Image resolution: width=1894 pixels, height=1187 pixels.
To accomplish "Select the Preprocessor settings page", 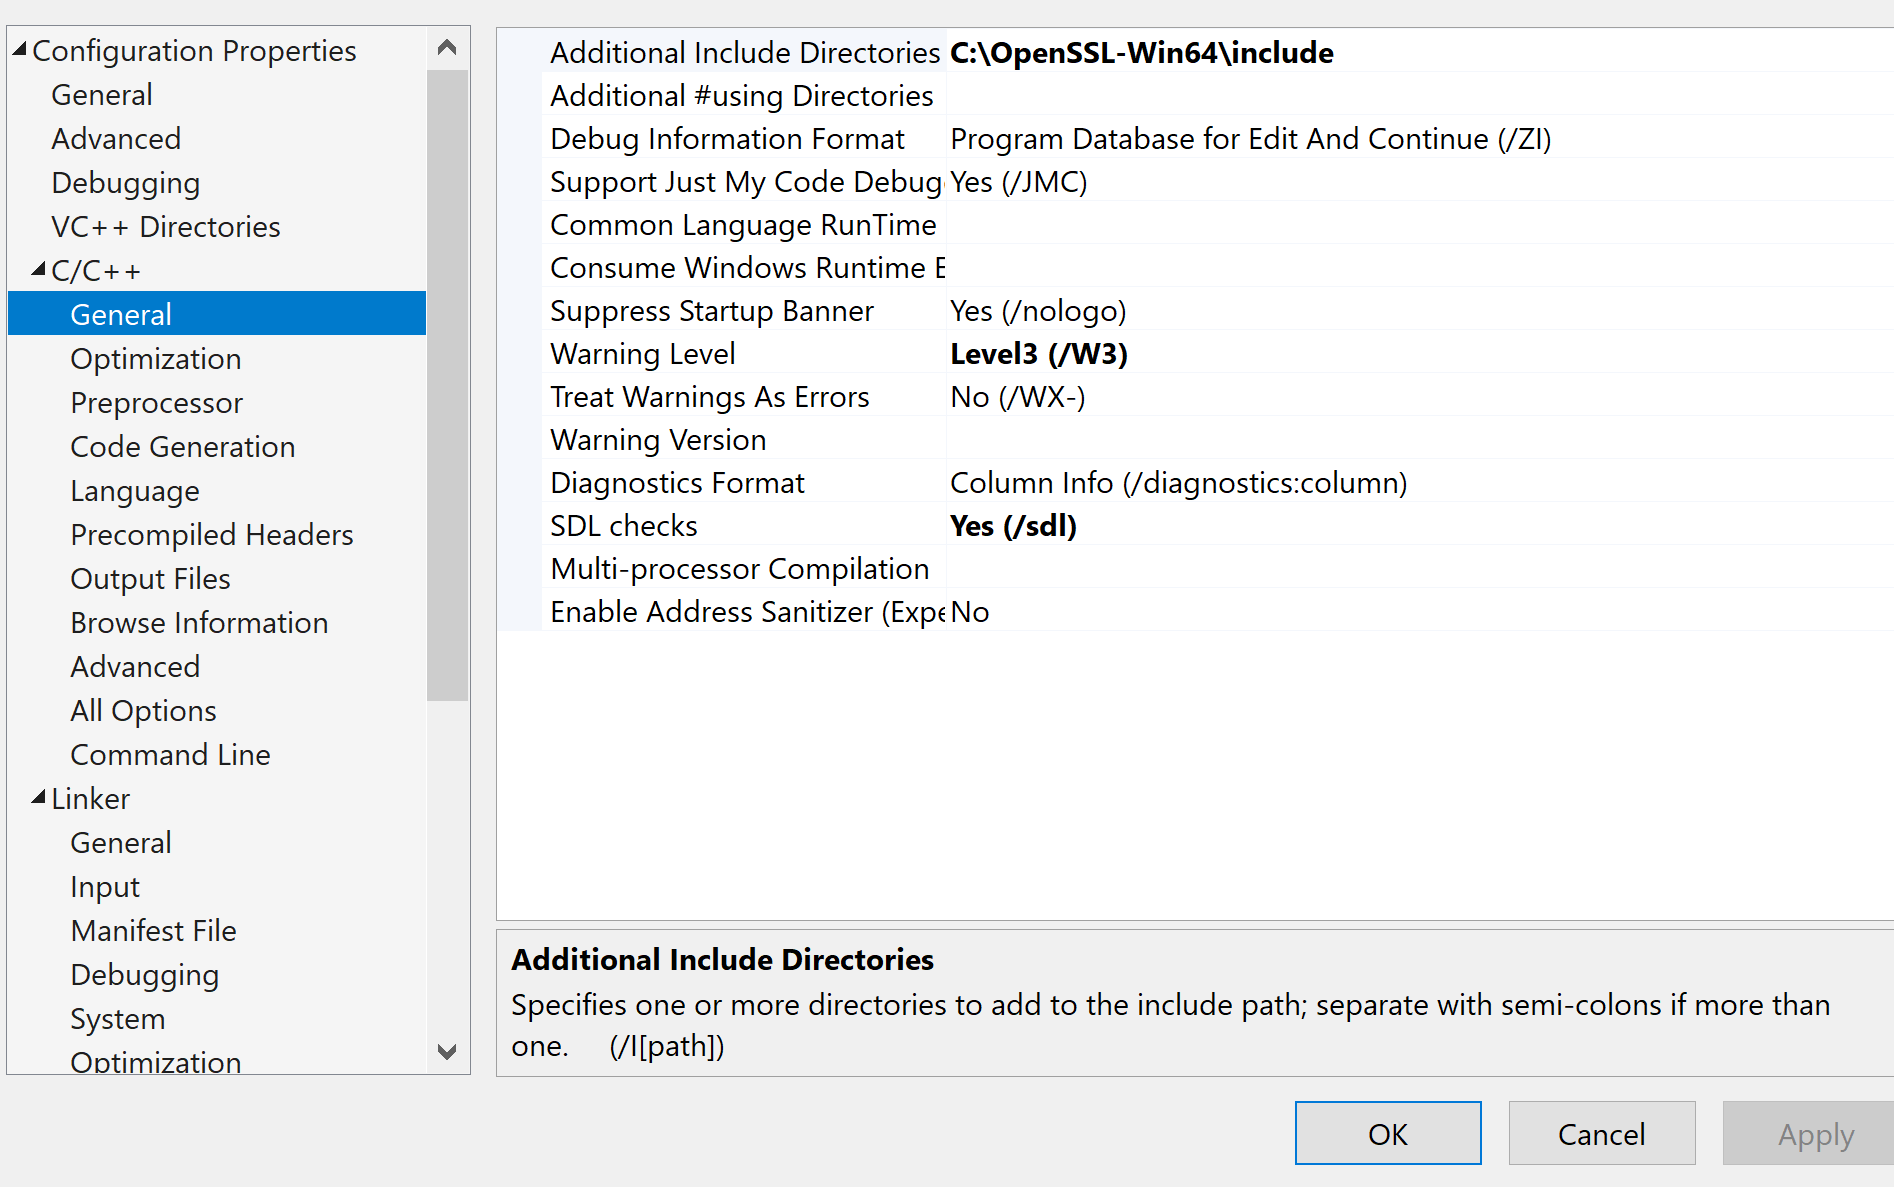I will point(156,402).
